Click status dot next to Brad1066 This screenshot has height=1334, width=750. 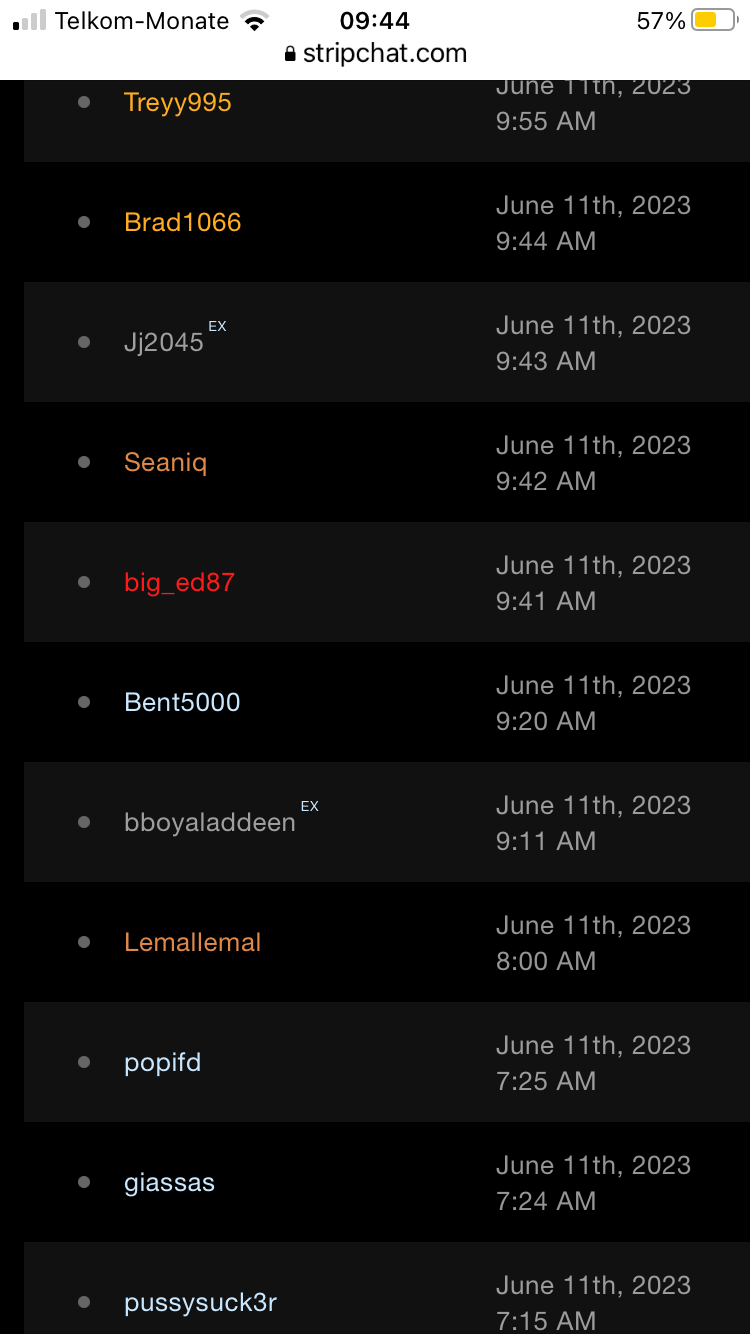click(x=84, y=222)
